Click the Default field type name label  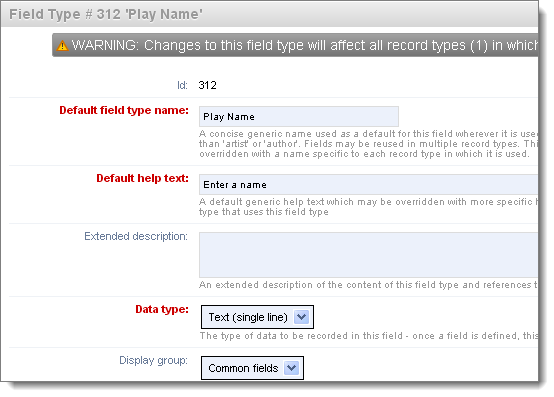tap(124, 110)
